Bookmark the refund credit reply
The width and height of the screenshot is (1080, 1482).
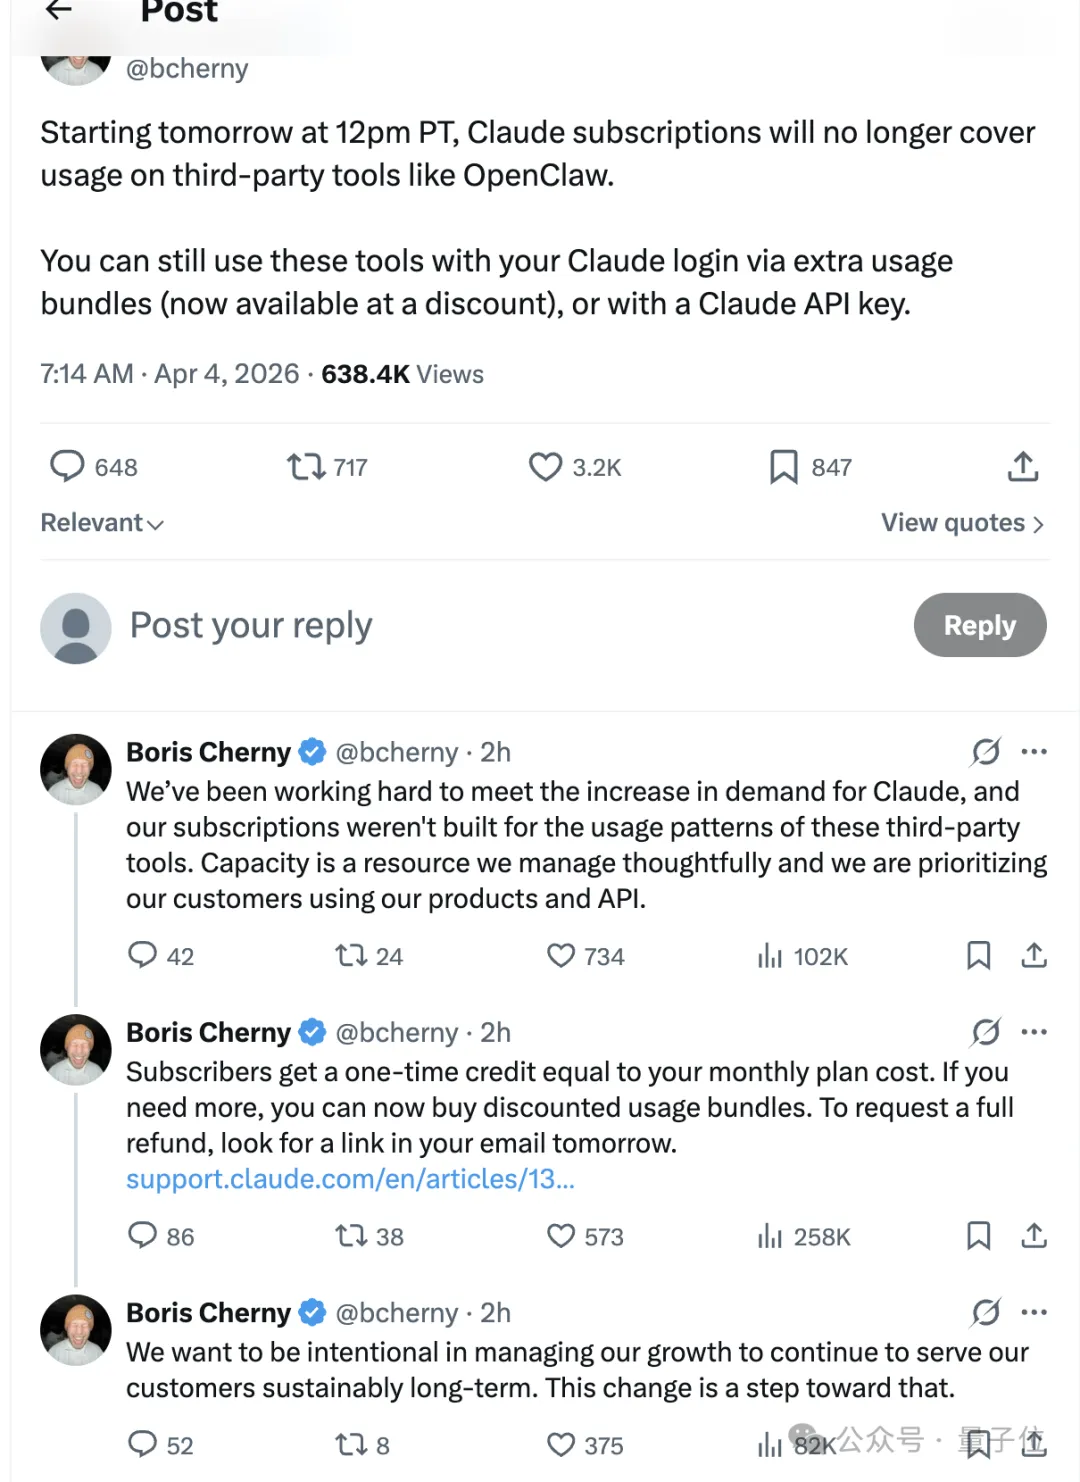tap(978, 1236)
